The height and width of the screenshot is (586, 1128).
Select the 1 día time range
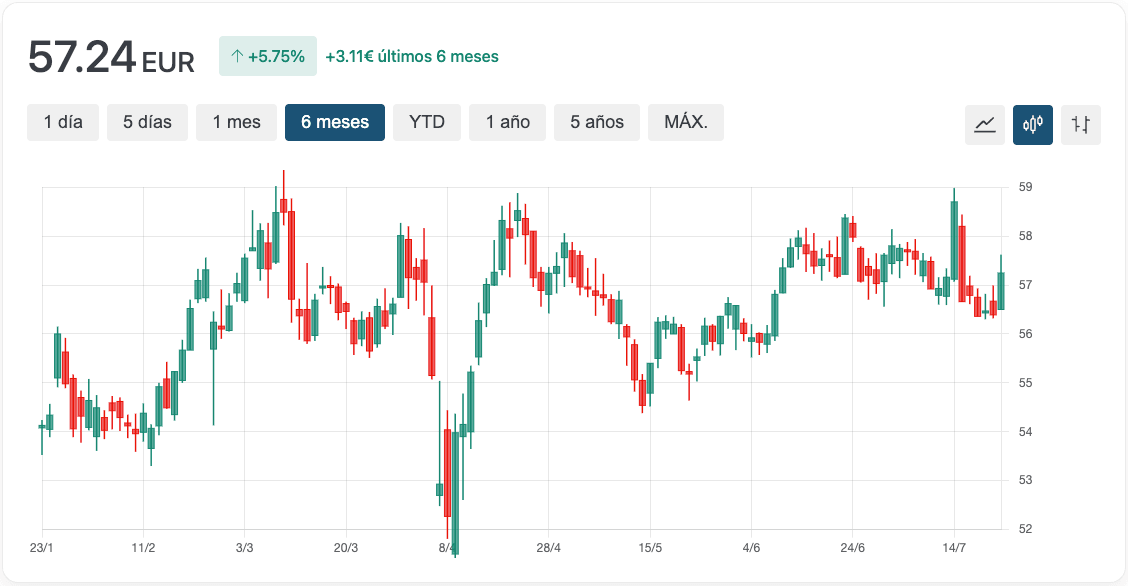[x=63, y=122]
